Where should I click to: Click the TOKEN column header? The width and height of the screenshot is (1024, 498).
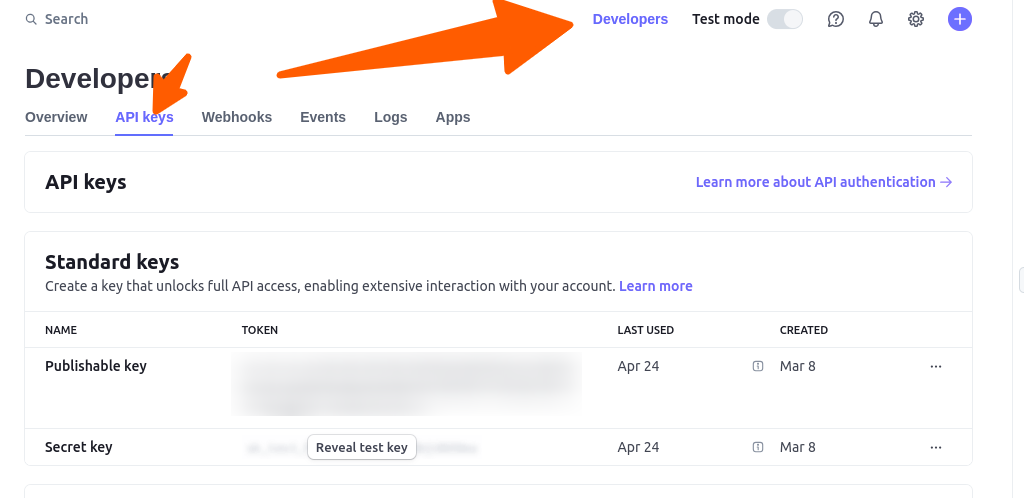260,330
